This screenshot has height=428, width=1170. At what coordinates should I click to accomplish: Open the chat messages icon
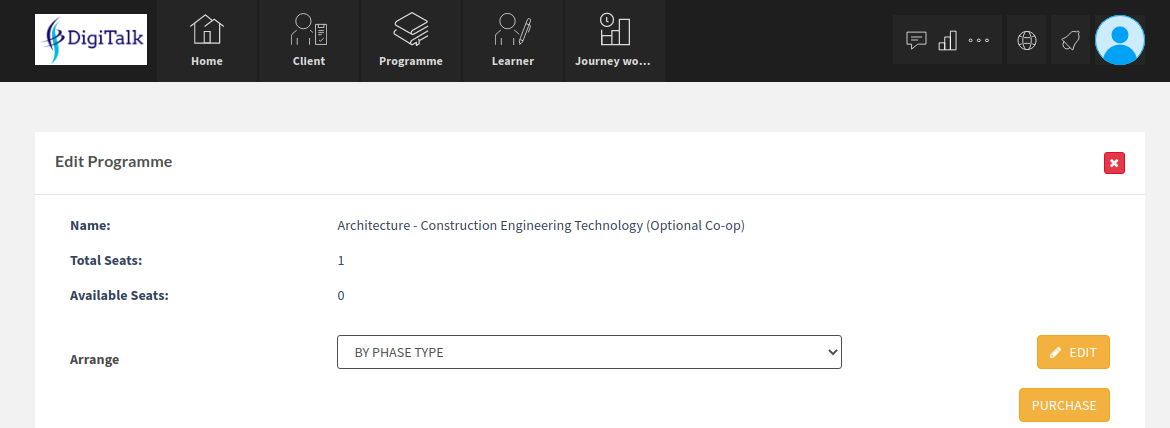916,40
